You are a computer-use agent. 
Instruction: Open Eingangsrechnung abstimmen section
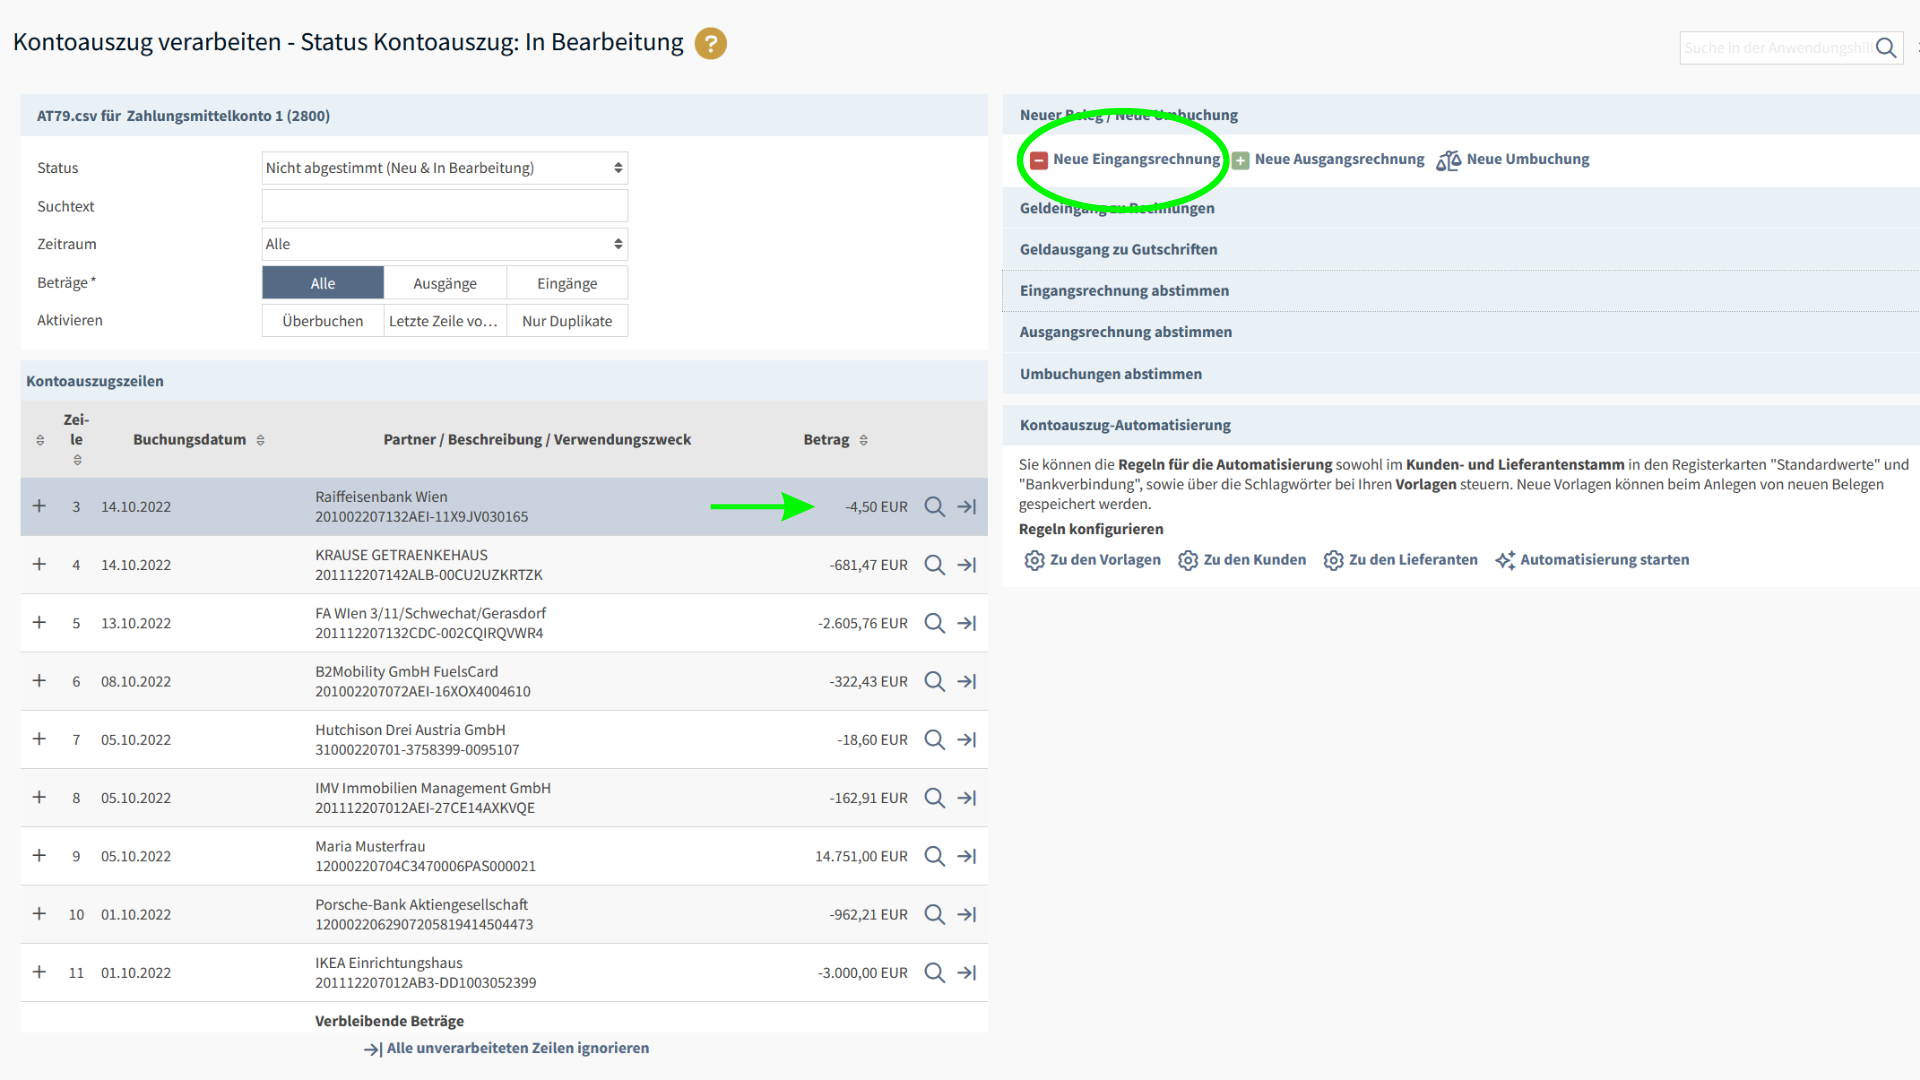[1124, 291]
